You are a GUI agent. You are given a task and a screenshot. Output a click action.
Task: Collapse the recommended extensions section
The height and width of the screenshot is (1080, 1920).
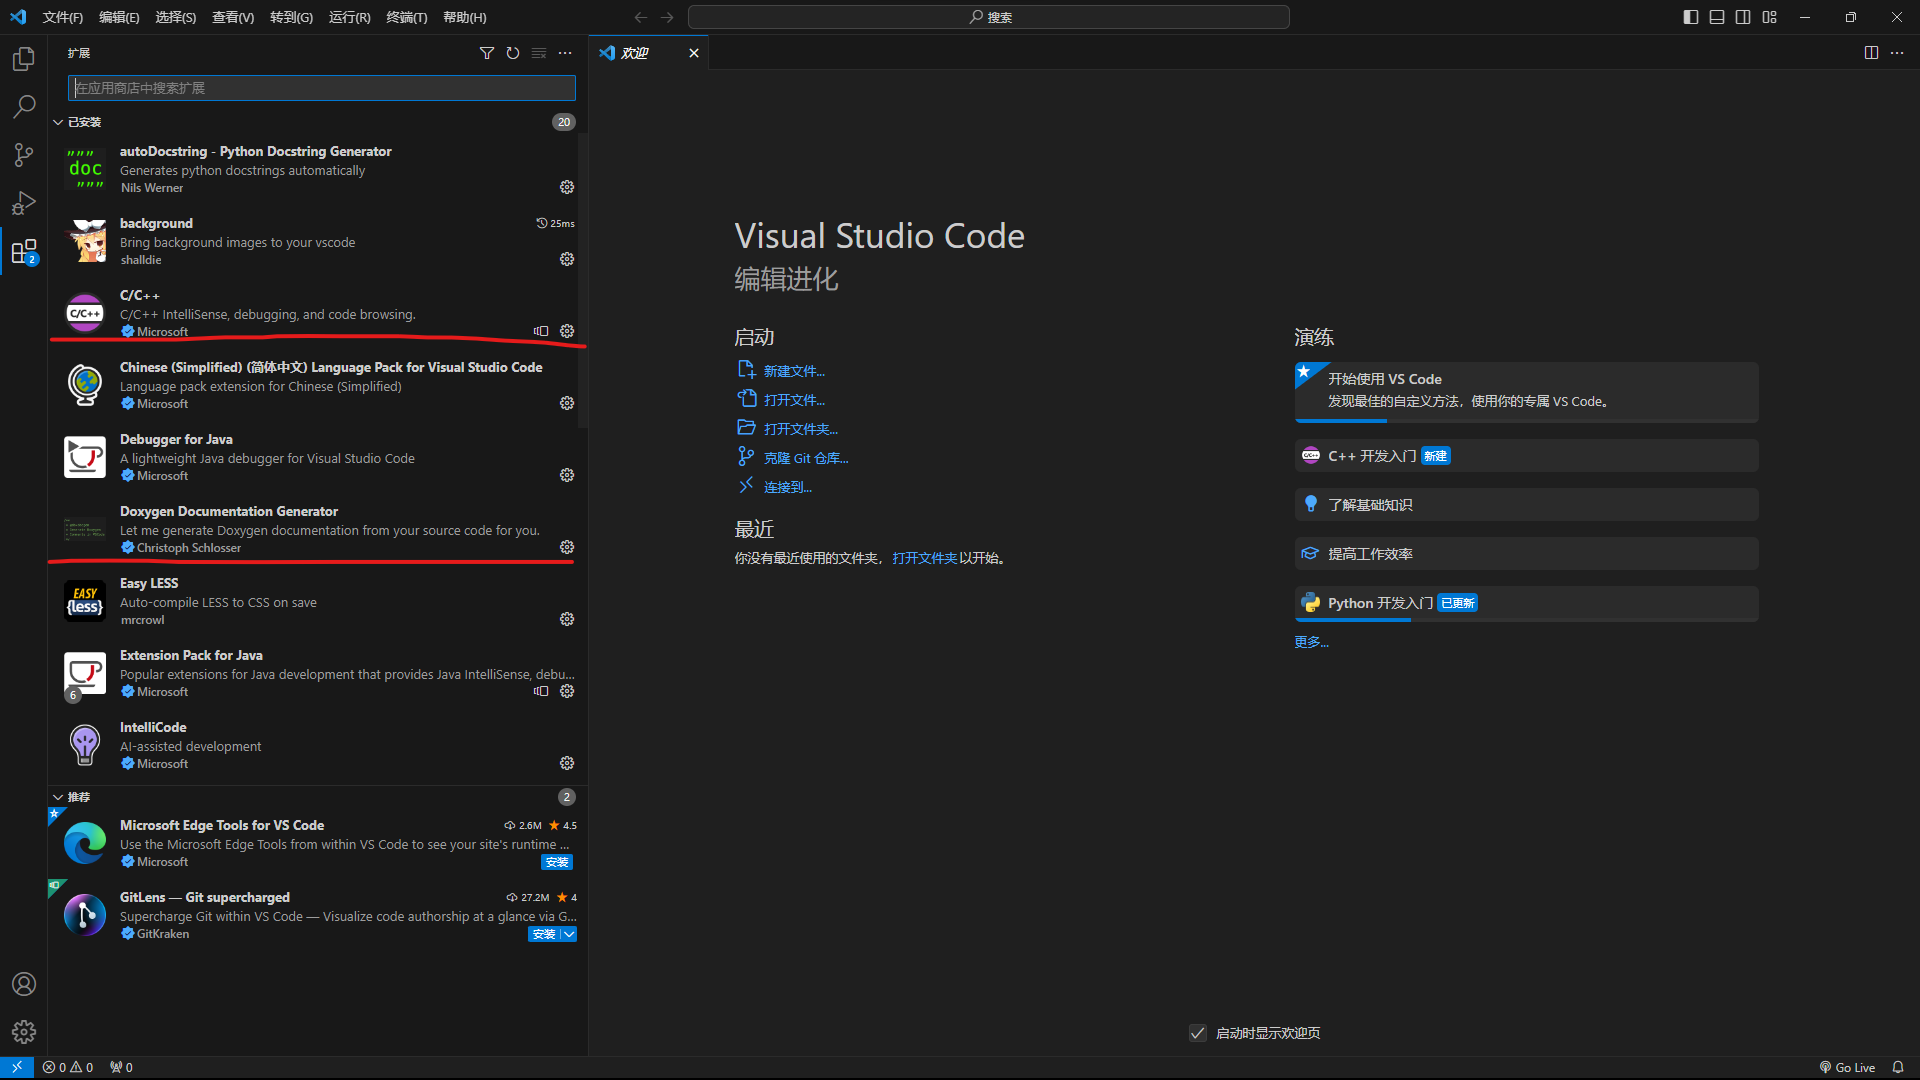pyautogui.click(x=58, y=797)
